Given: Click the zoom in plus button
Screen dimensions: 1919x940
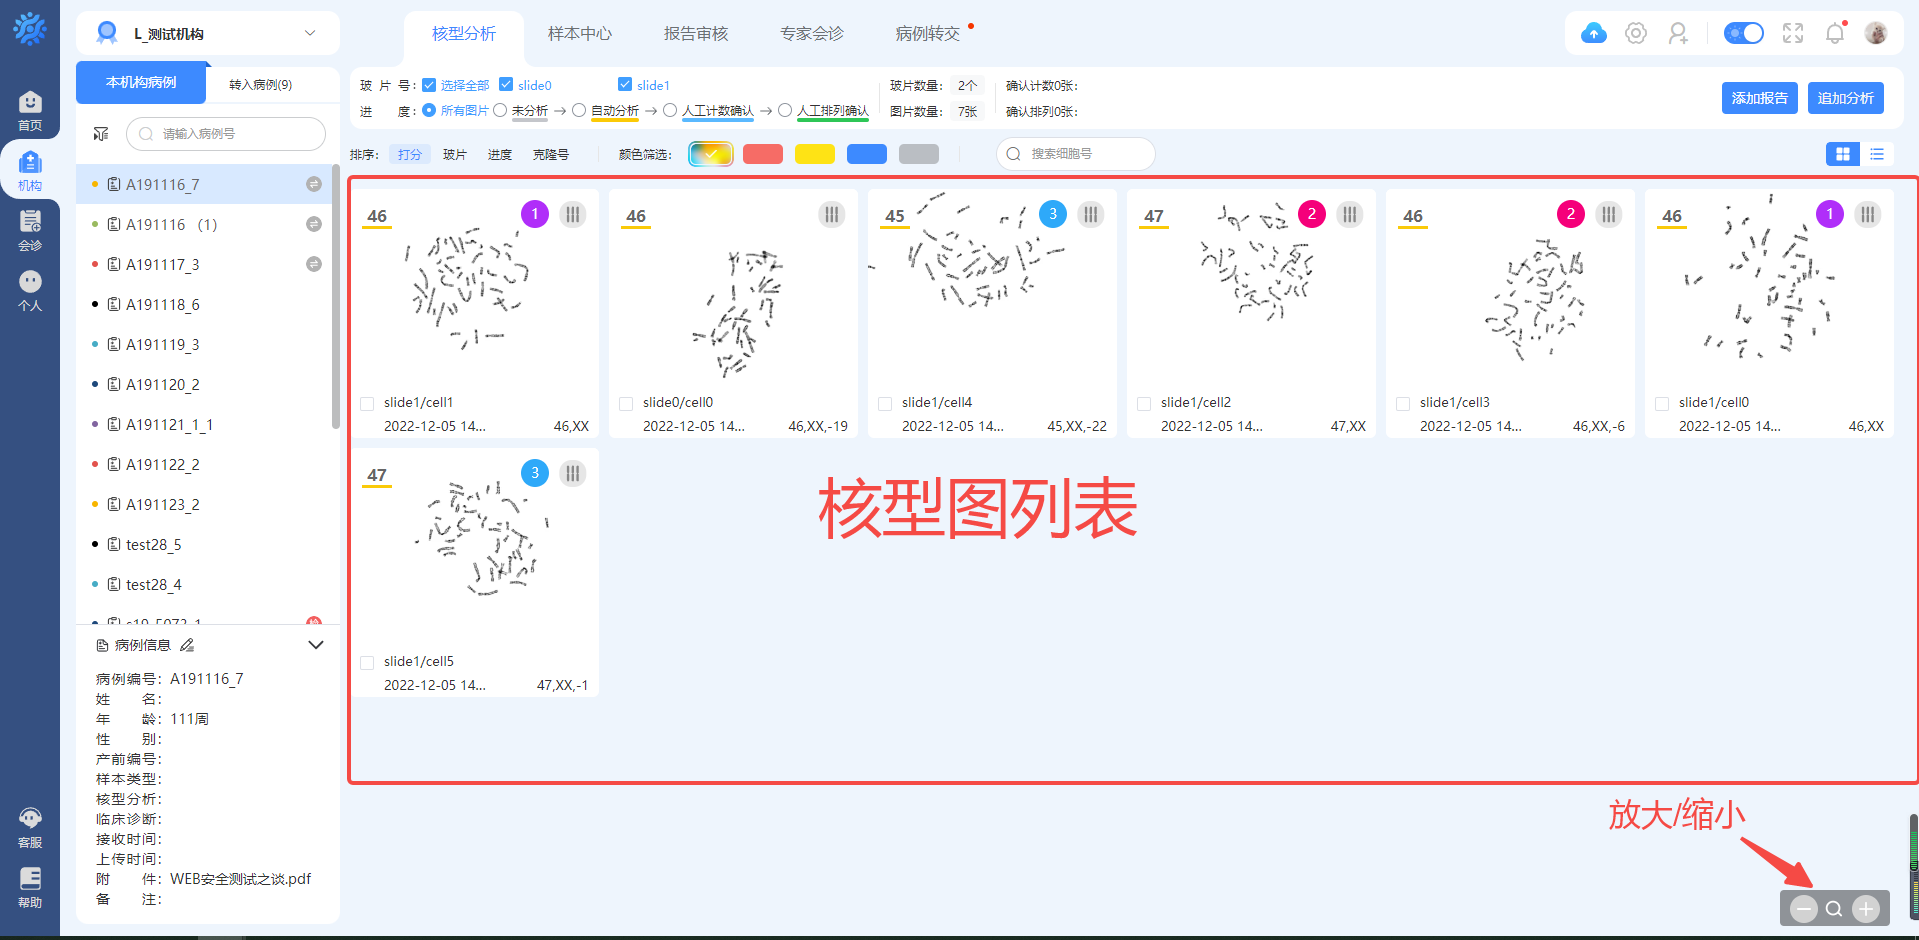Looking at the screenshot, I should coord(1865,908).
